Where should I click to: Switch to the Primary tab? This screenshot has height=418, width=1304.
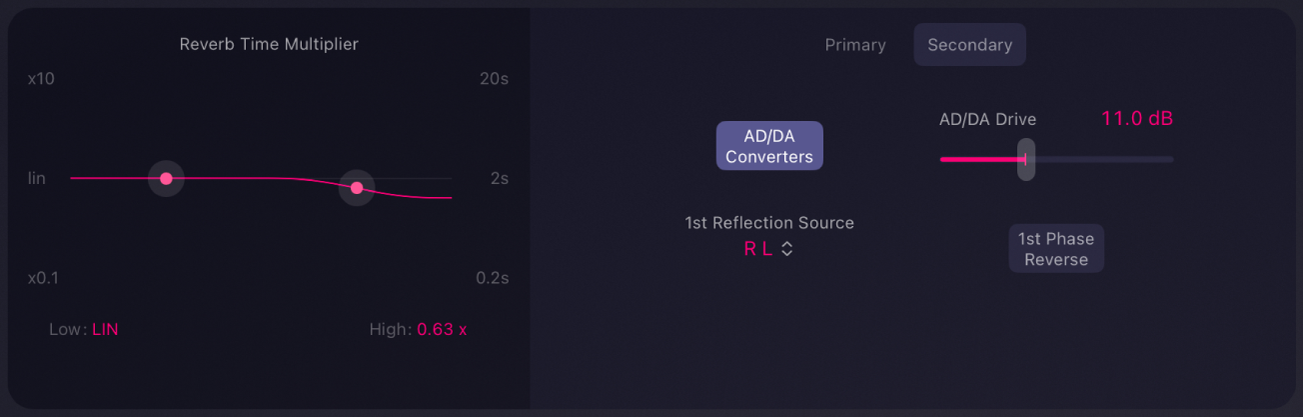coord(855,45)
